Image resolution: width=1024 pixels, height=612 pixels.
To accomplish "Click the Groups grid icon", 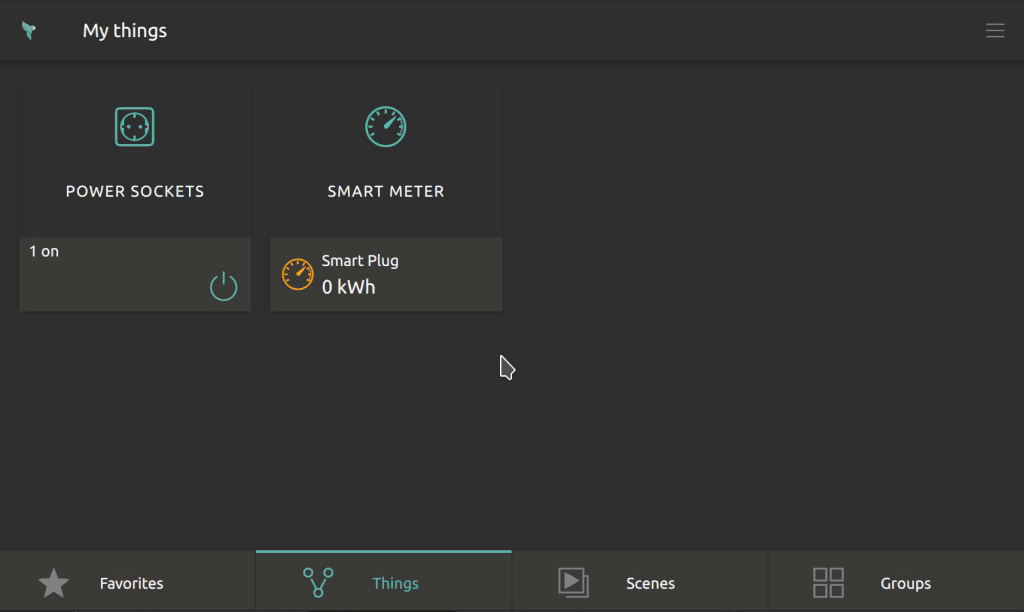I will (828, 583).
